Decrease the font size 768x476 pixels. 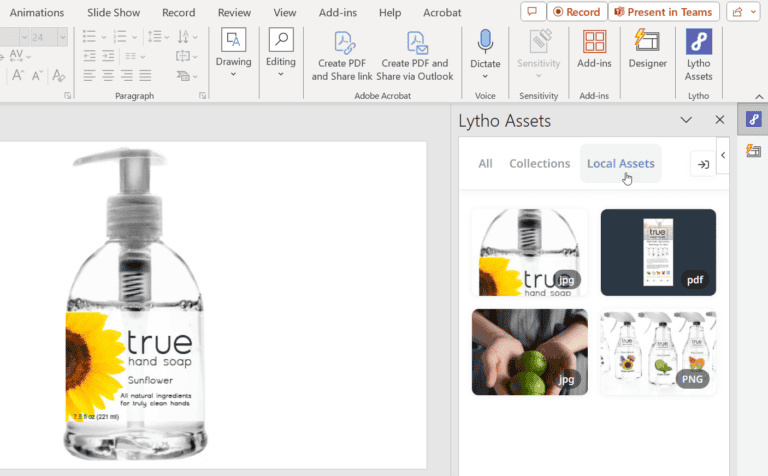click(37, 75)
